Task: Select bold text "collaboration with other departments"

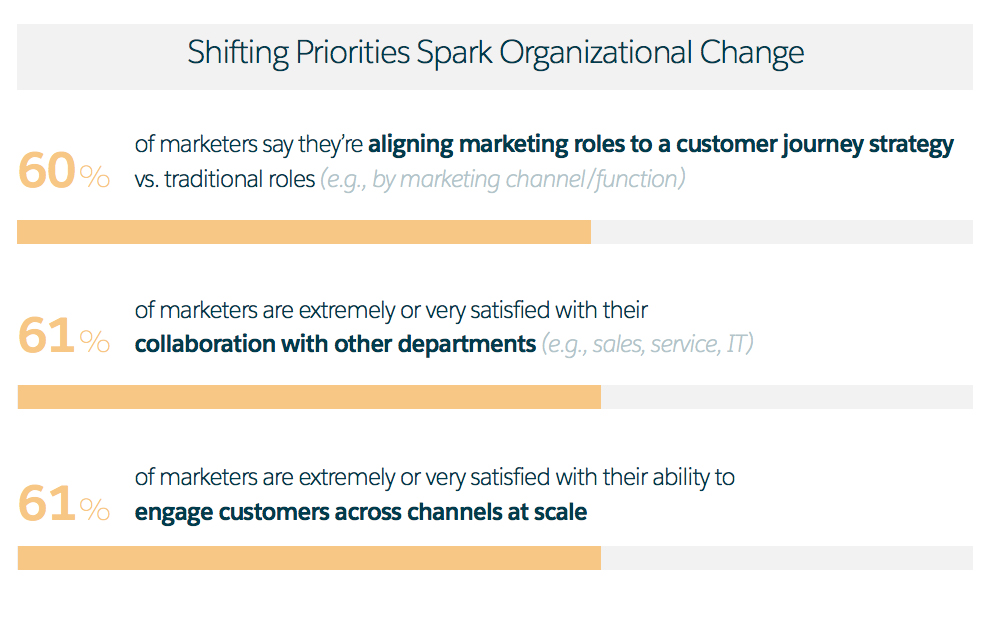Action: pyautogui.click(x=335, y=345)
